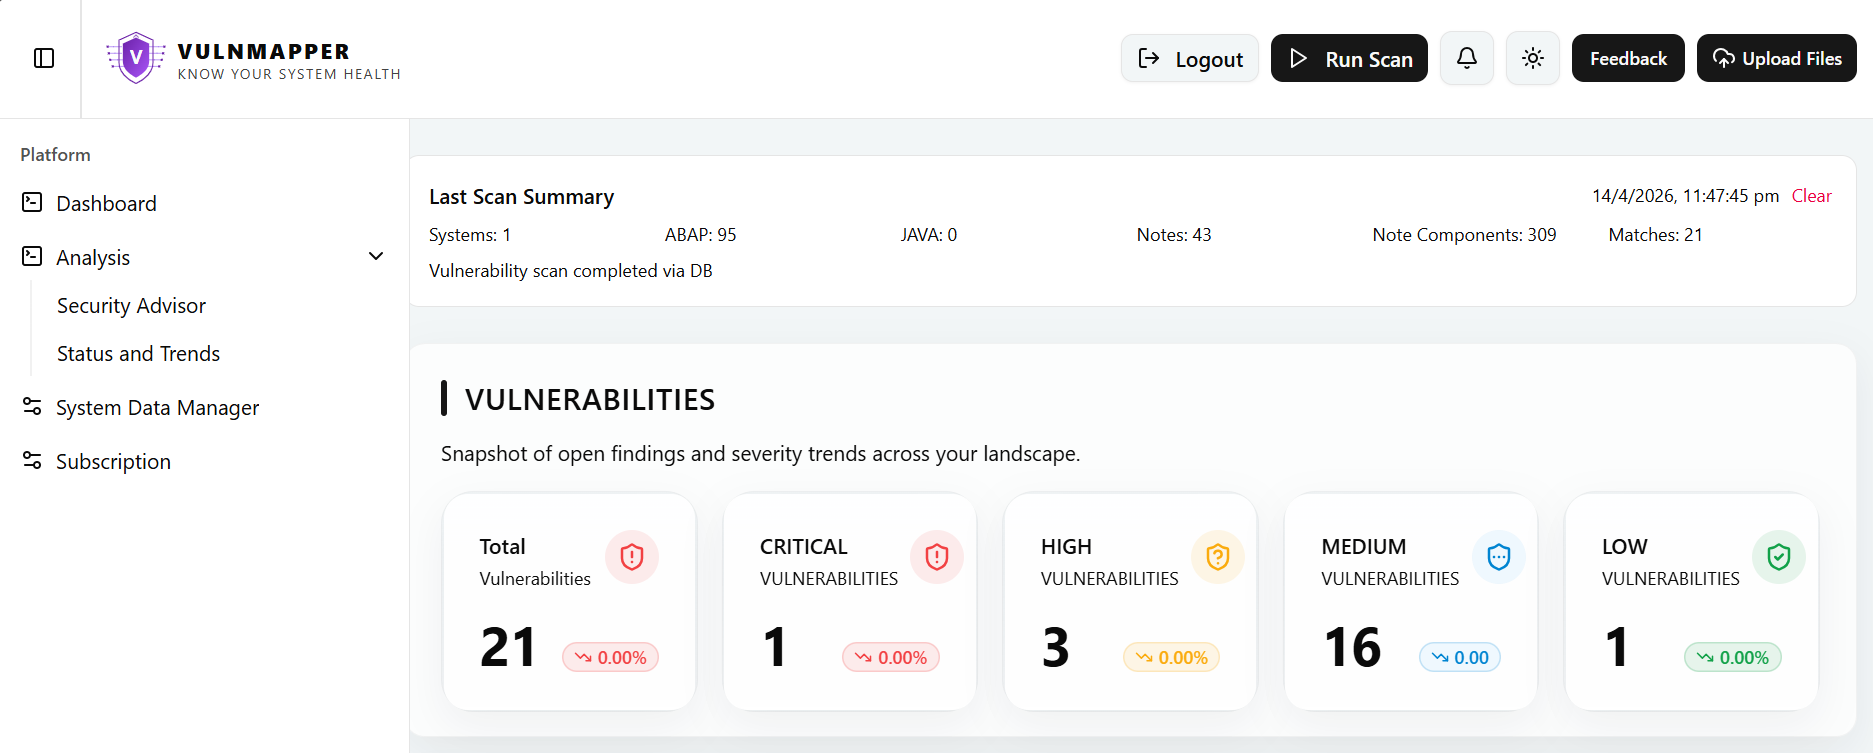This screenshot has width=1873, height=753.
Task: Click the Medium vulnerabilities blue shield icon
Action: (x=1498, y=557)
